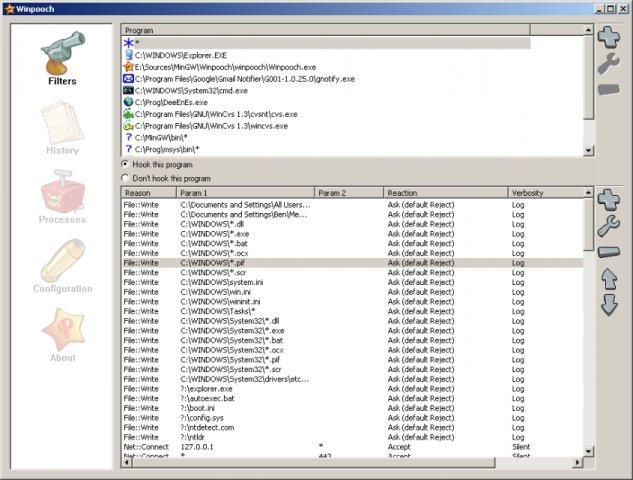Screen dimensions: 633x480
Task: Select 'Hook this program' radio button
Action: (125, 163)
